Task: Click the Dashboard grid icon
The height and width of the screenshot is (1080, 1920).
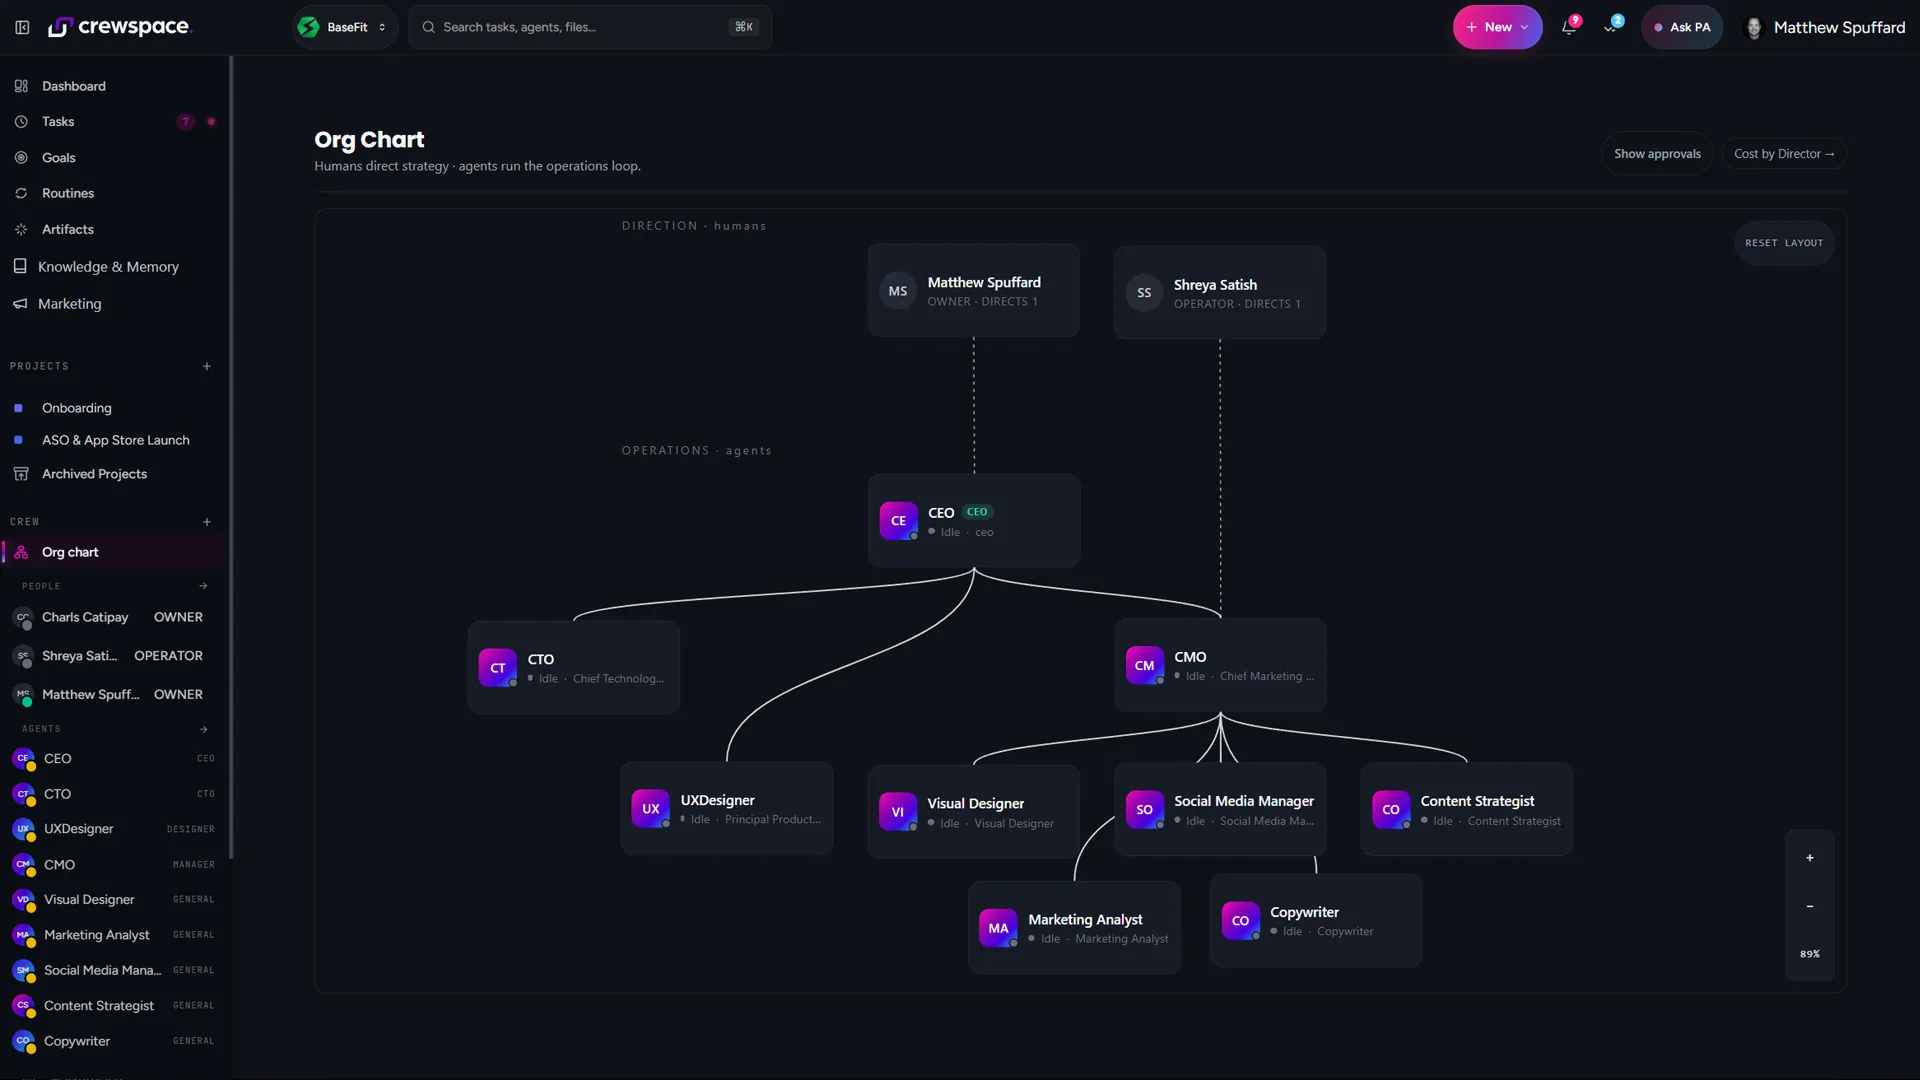Action: click(21, 86)
